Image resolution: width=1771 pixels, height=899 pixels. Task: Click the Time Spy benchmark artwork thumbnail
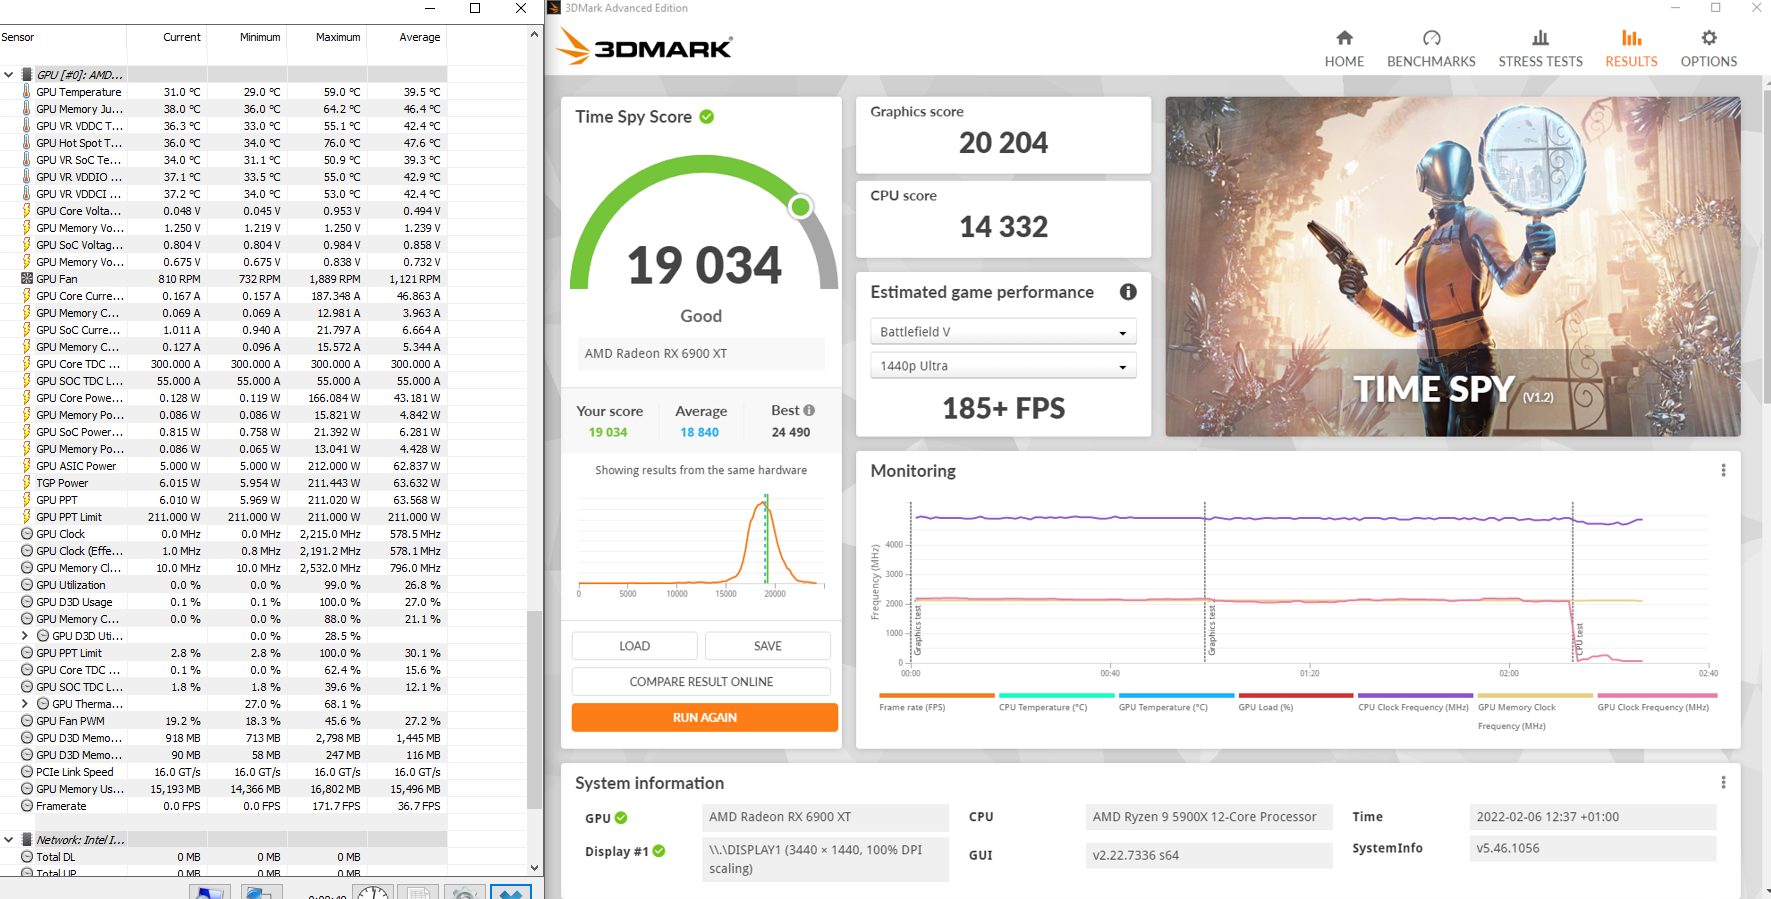coord(1452,266)
